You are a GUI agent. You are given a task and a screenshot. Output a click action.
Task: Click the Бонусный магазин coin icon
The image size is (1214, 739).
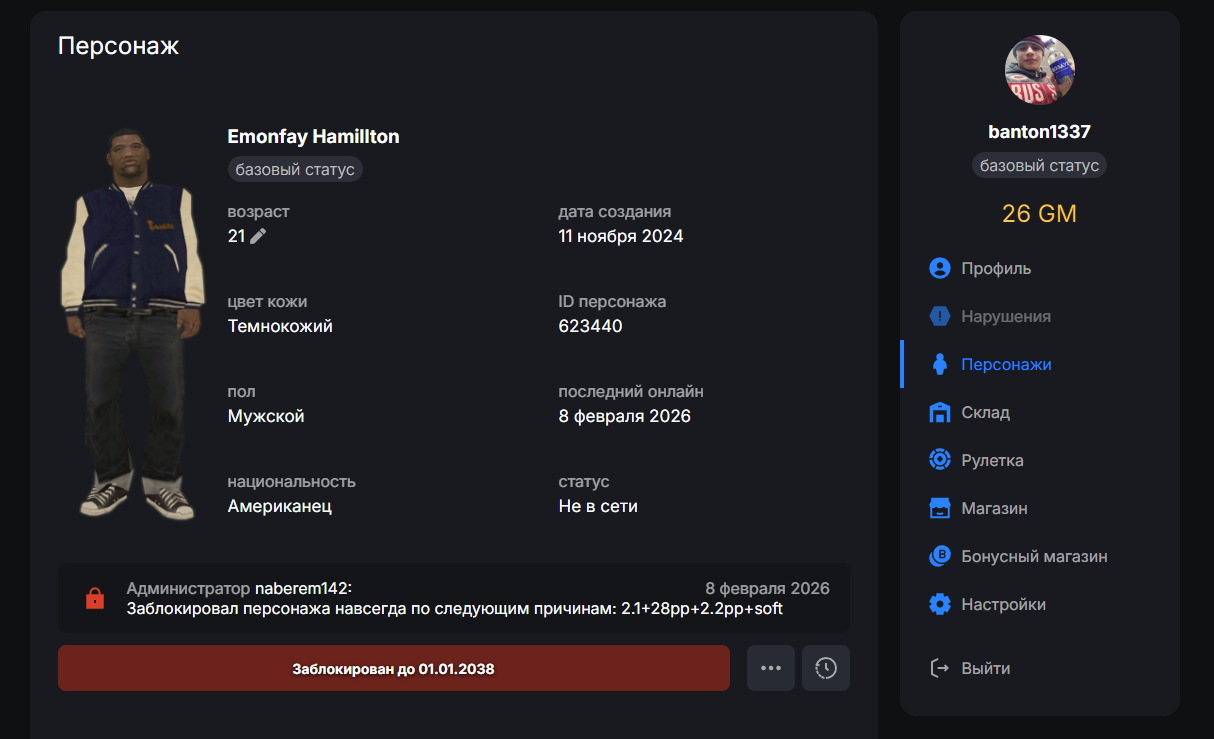tap(939, 556)
